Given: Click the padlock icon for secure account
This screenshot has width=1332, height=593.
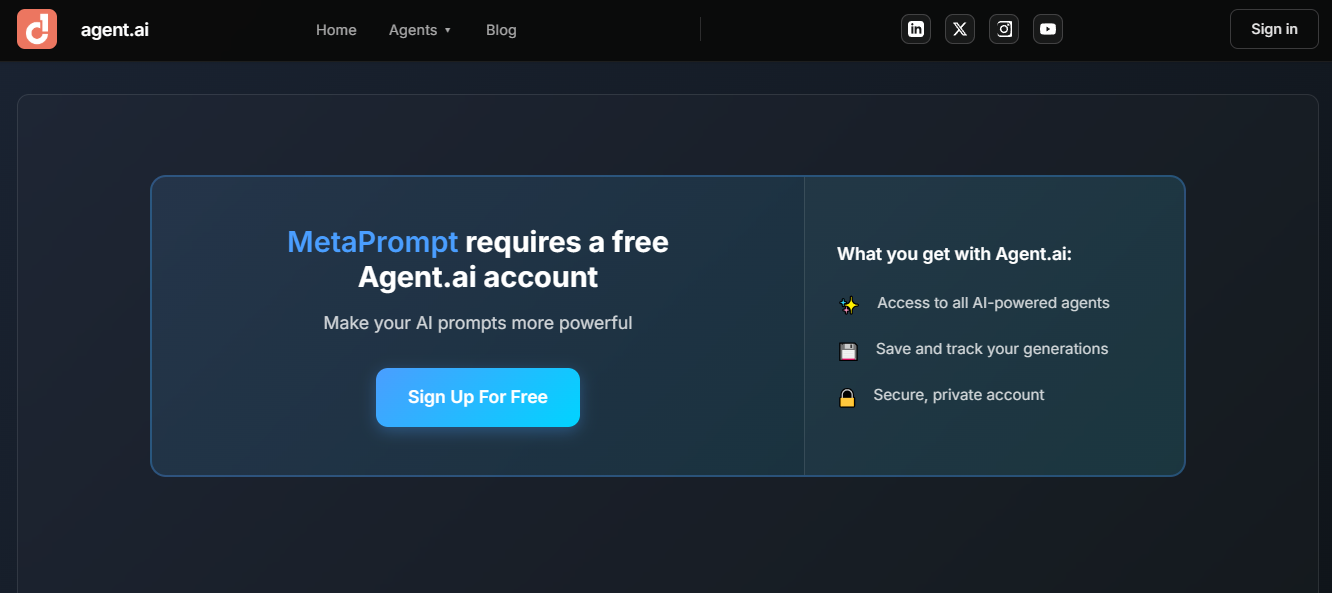Looking at the screenshot, I should [x=847, y=398].
